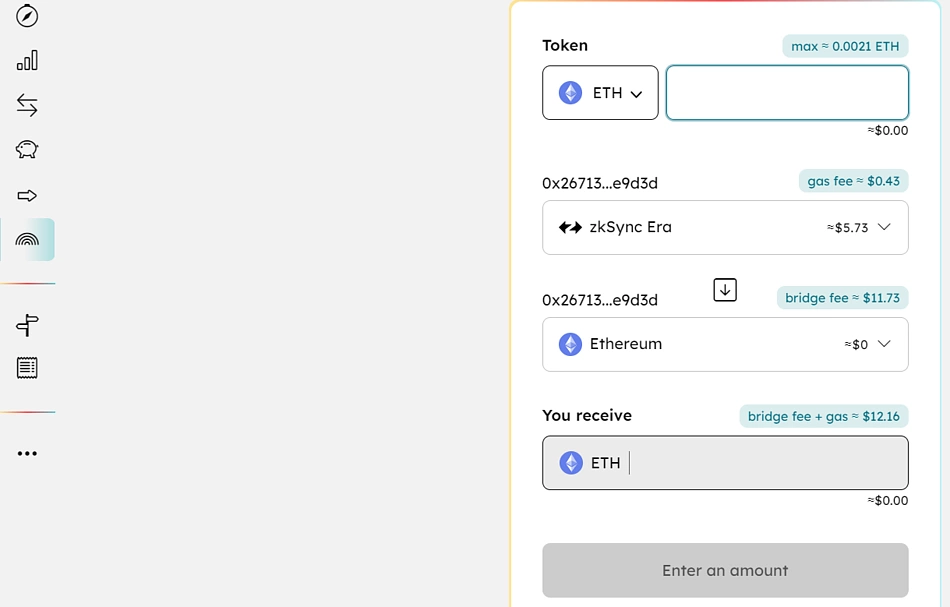Screen dimensions: 950x607
Task: Click the max 0.0021 ETH label
Action: (x=845, y=46)
